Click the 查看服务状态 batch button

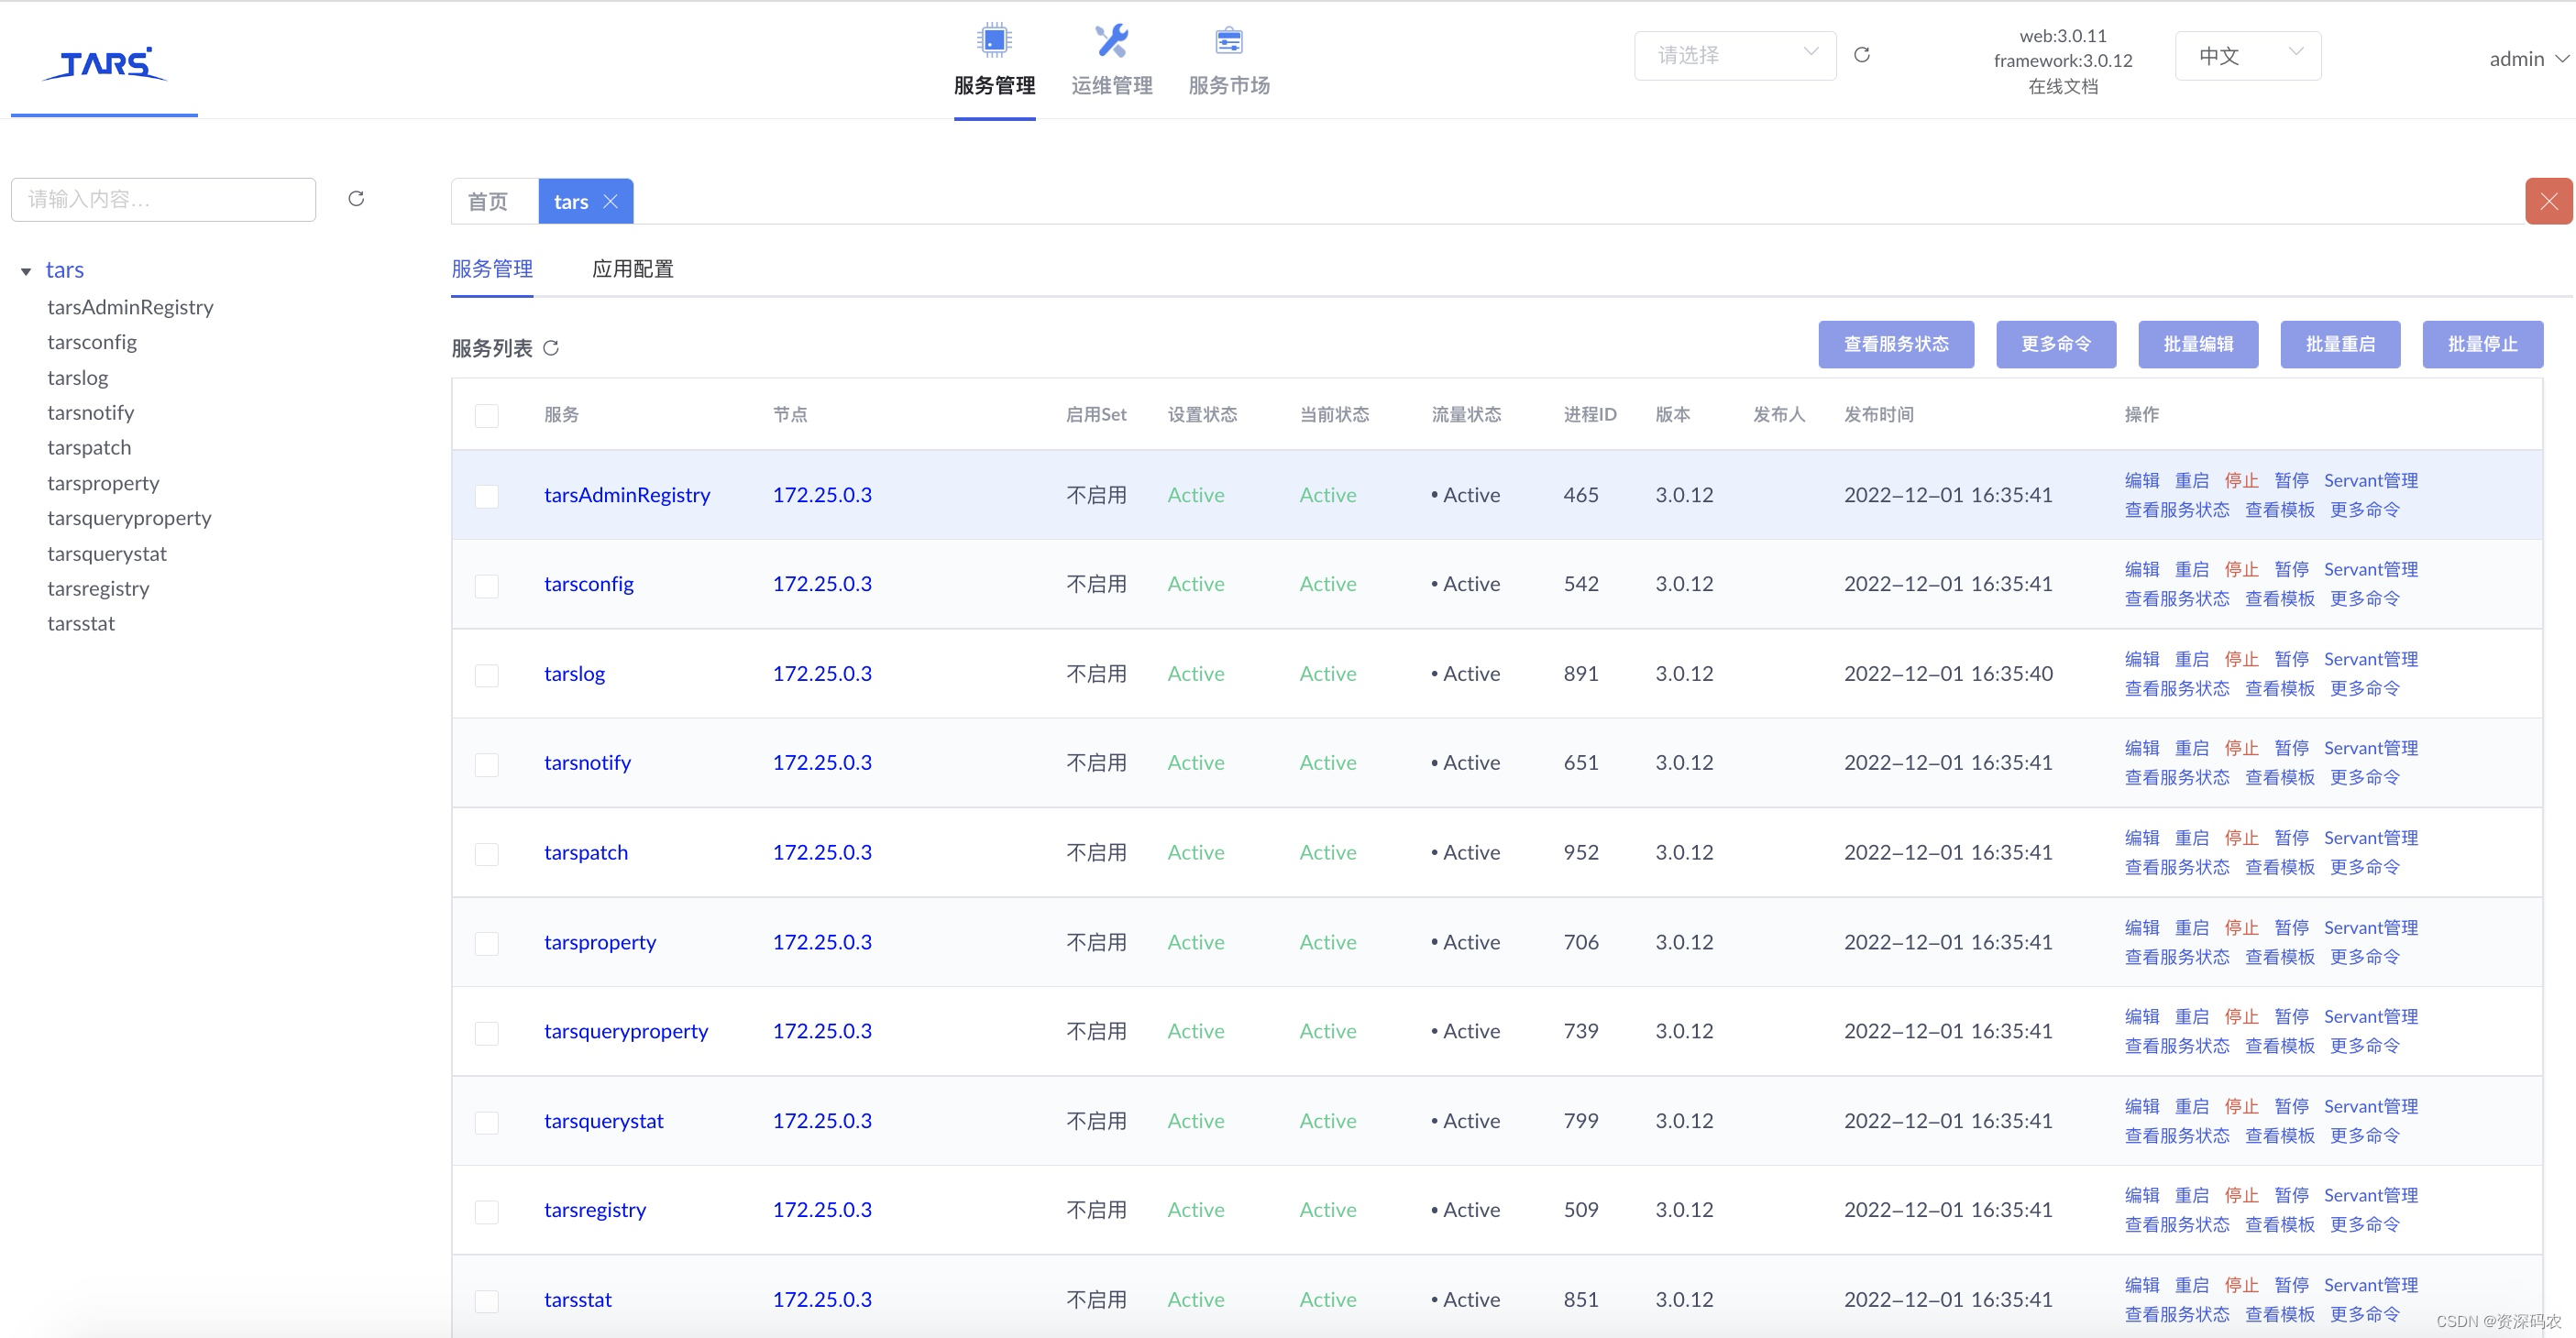(1895, 344)
